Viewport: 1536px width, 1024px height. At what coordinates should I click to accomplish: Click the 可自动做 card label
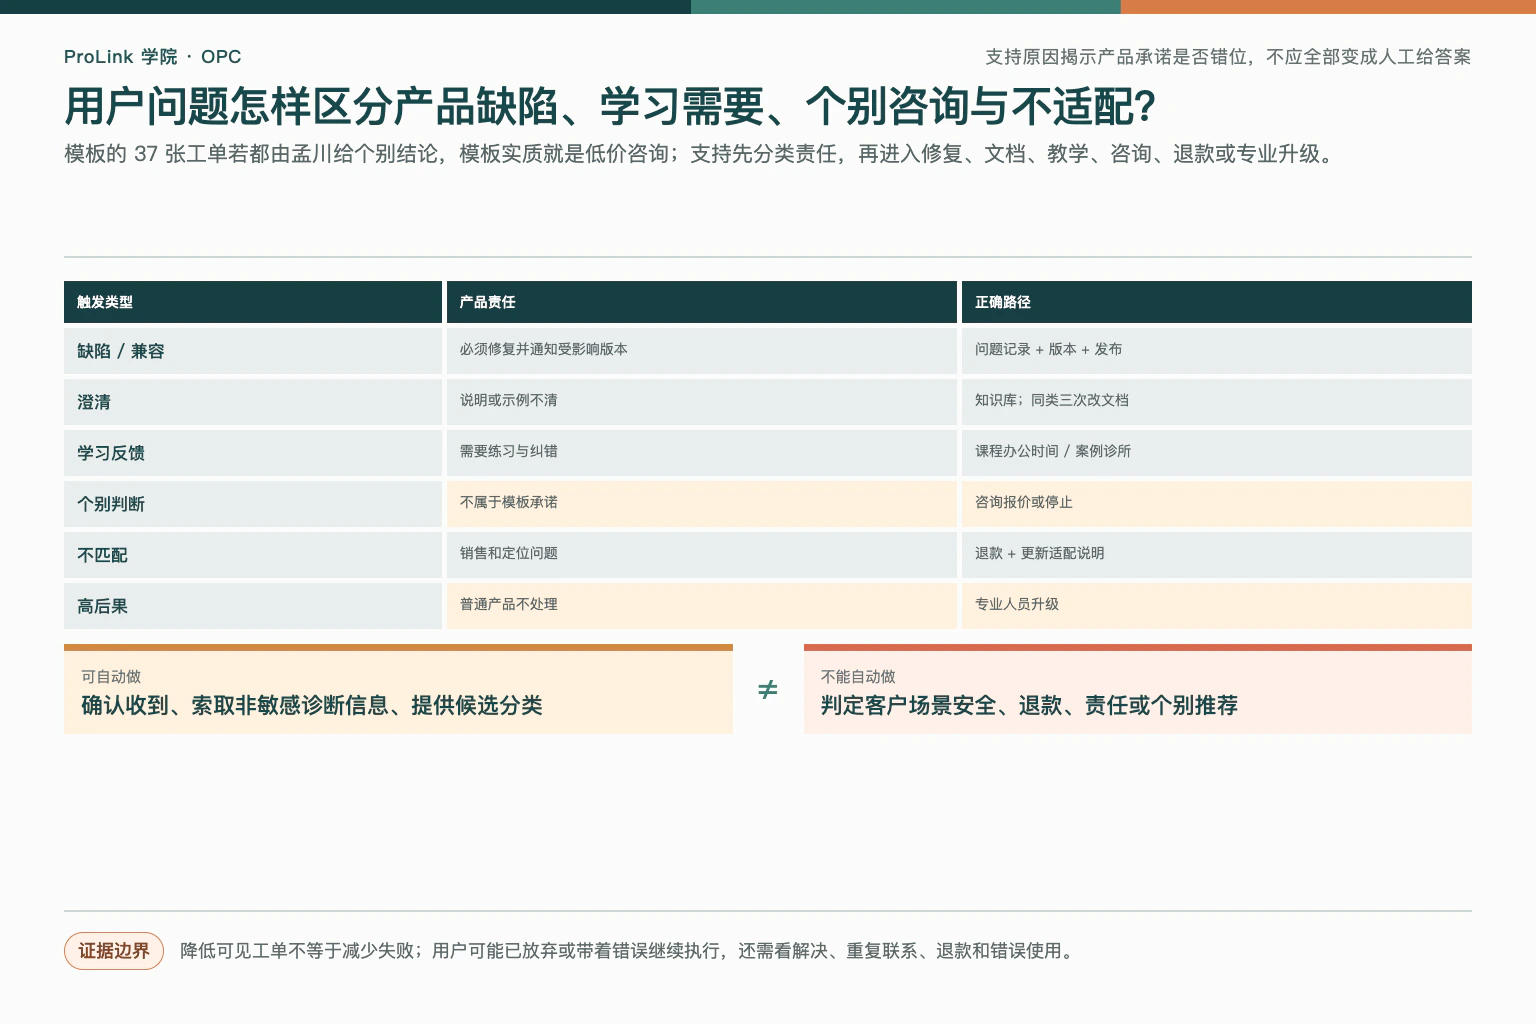(x=111, y=677)
